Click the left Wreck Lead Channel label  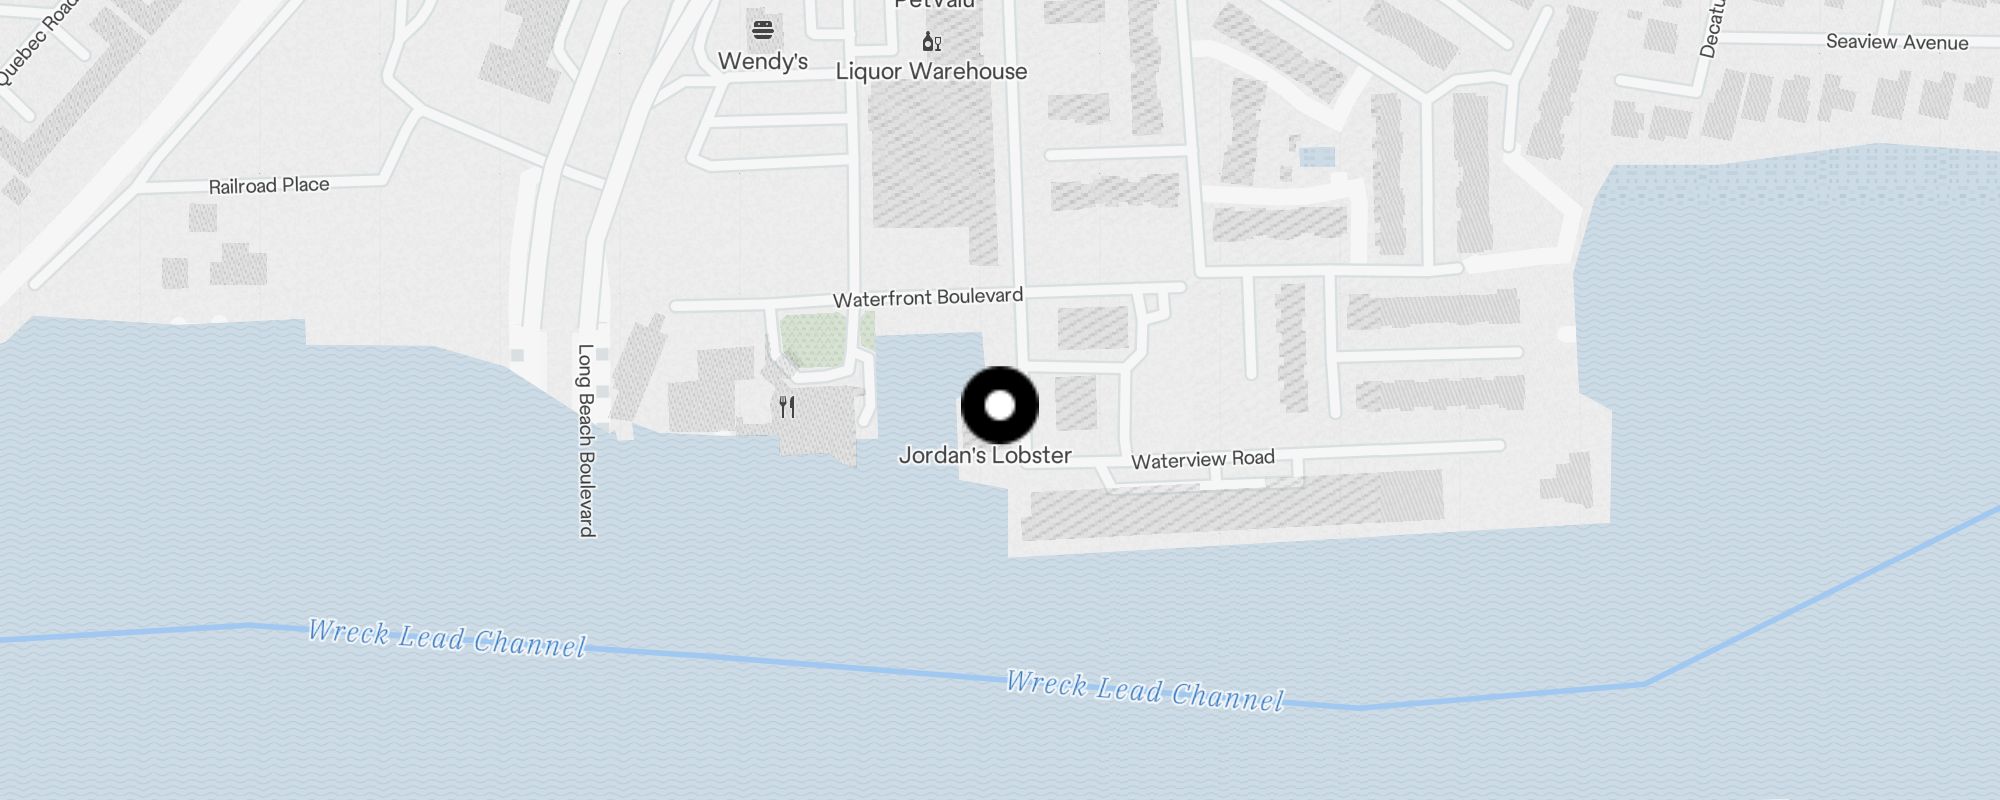click(447, 638)
